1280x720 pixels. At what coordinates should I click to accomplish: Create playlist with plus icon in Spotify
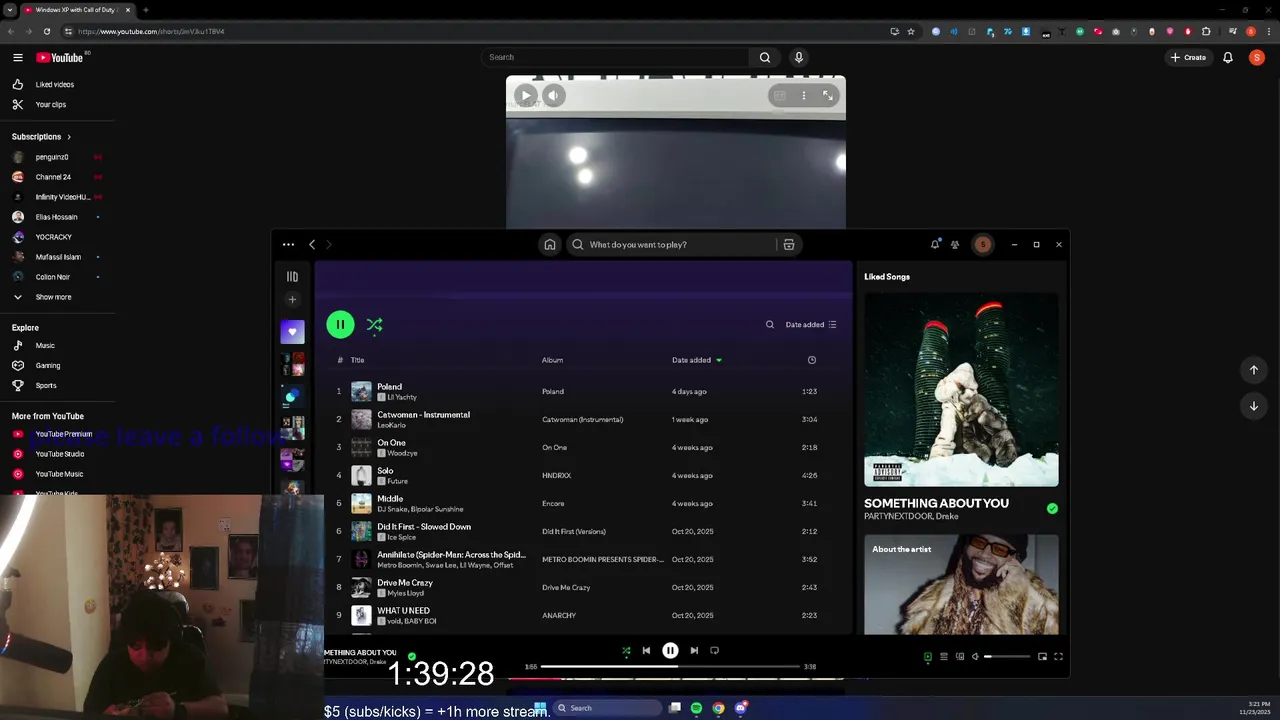click(x=292, y=299)
